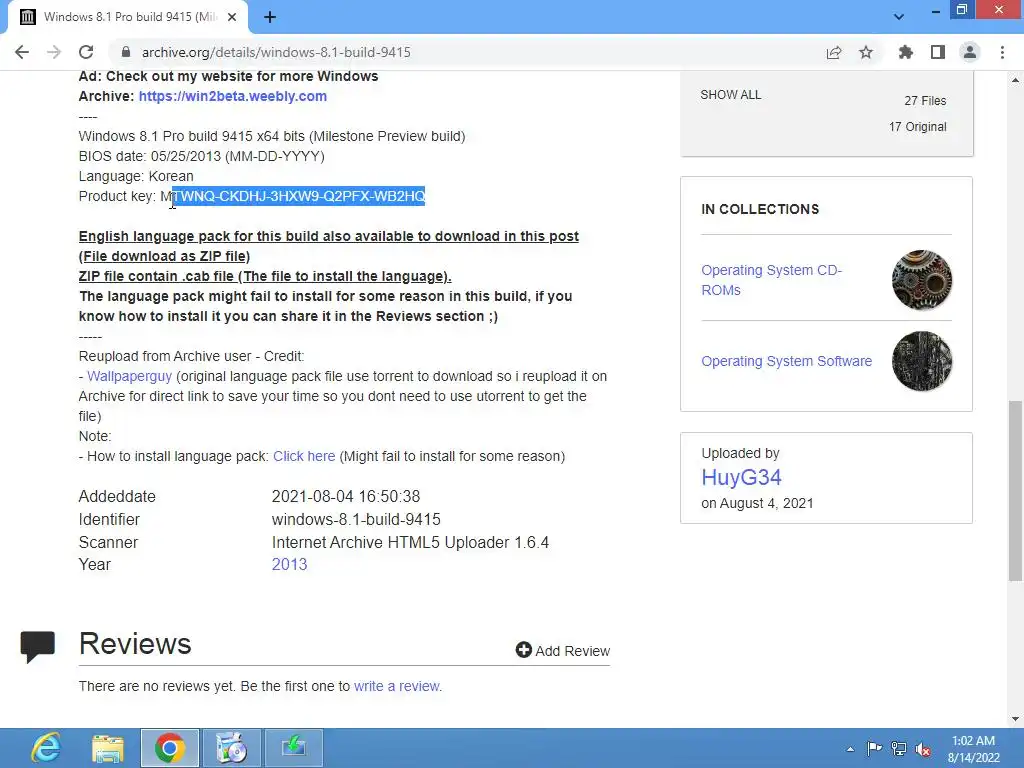Click the muted volume tray icon

923,749
